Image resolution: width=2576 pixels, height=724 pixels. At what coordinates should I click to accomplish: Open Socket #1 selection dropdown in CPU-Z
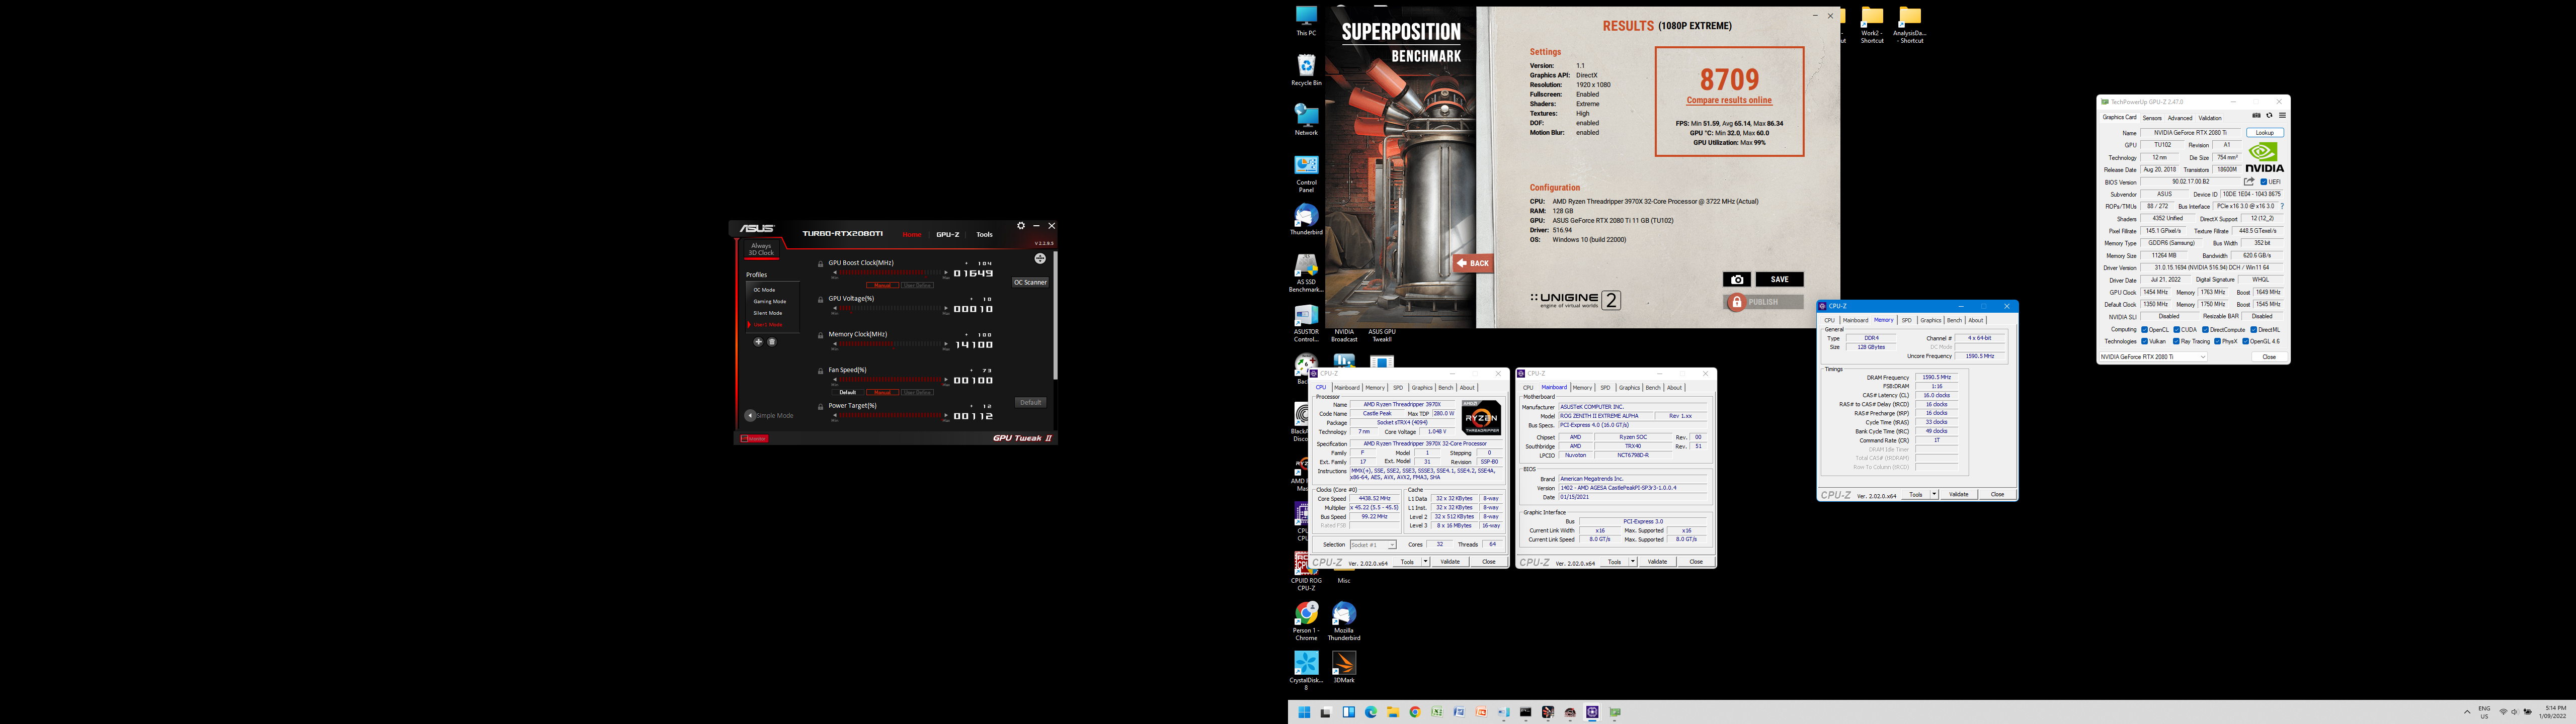pos(1373,544)
